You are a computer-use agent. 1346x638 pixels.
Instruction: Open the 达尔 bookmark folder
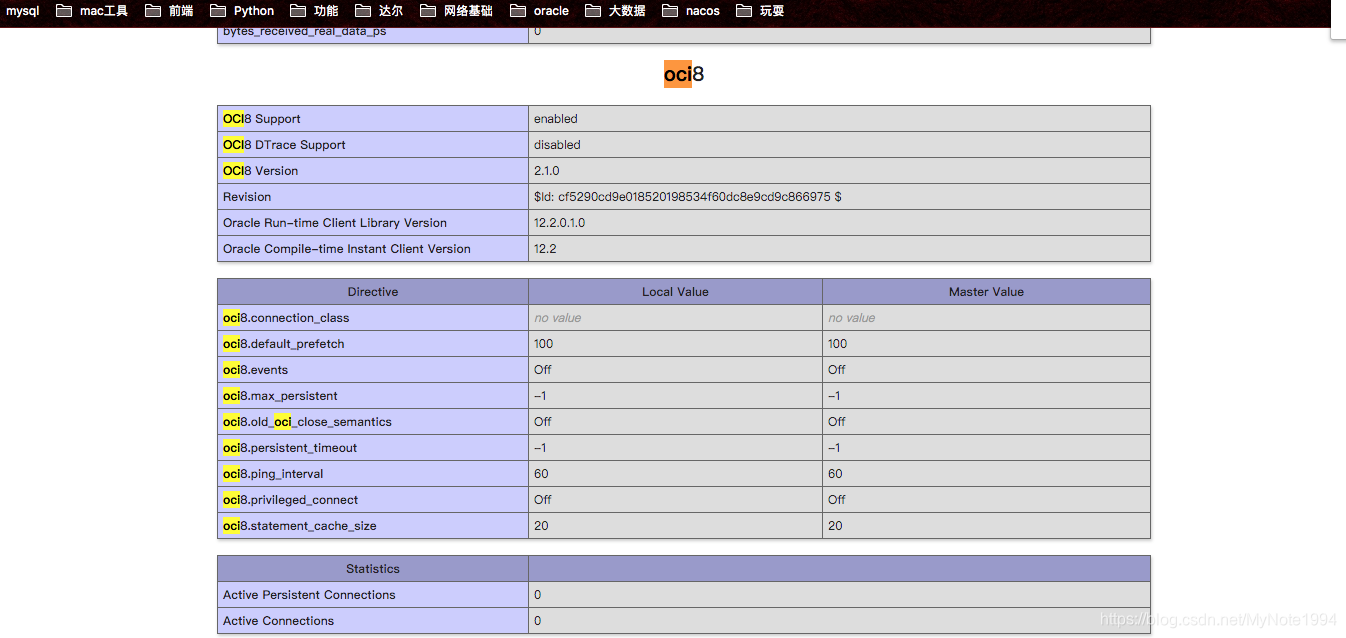379,11
